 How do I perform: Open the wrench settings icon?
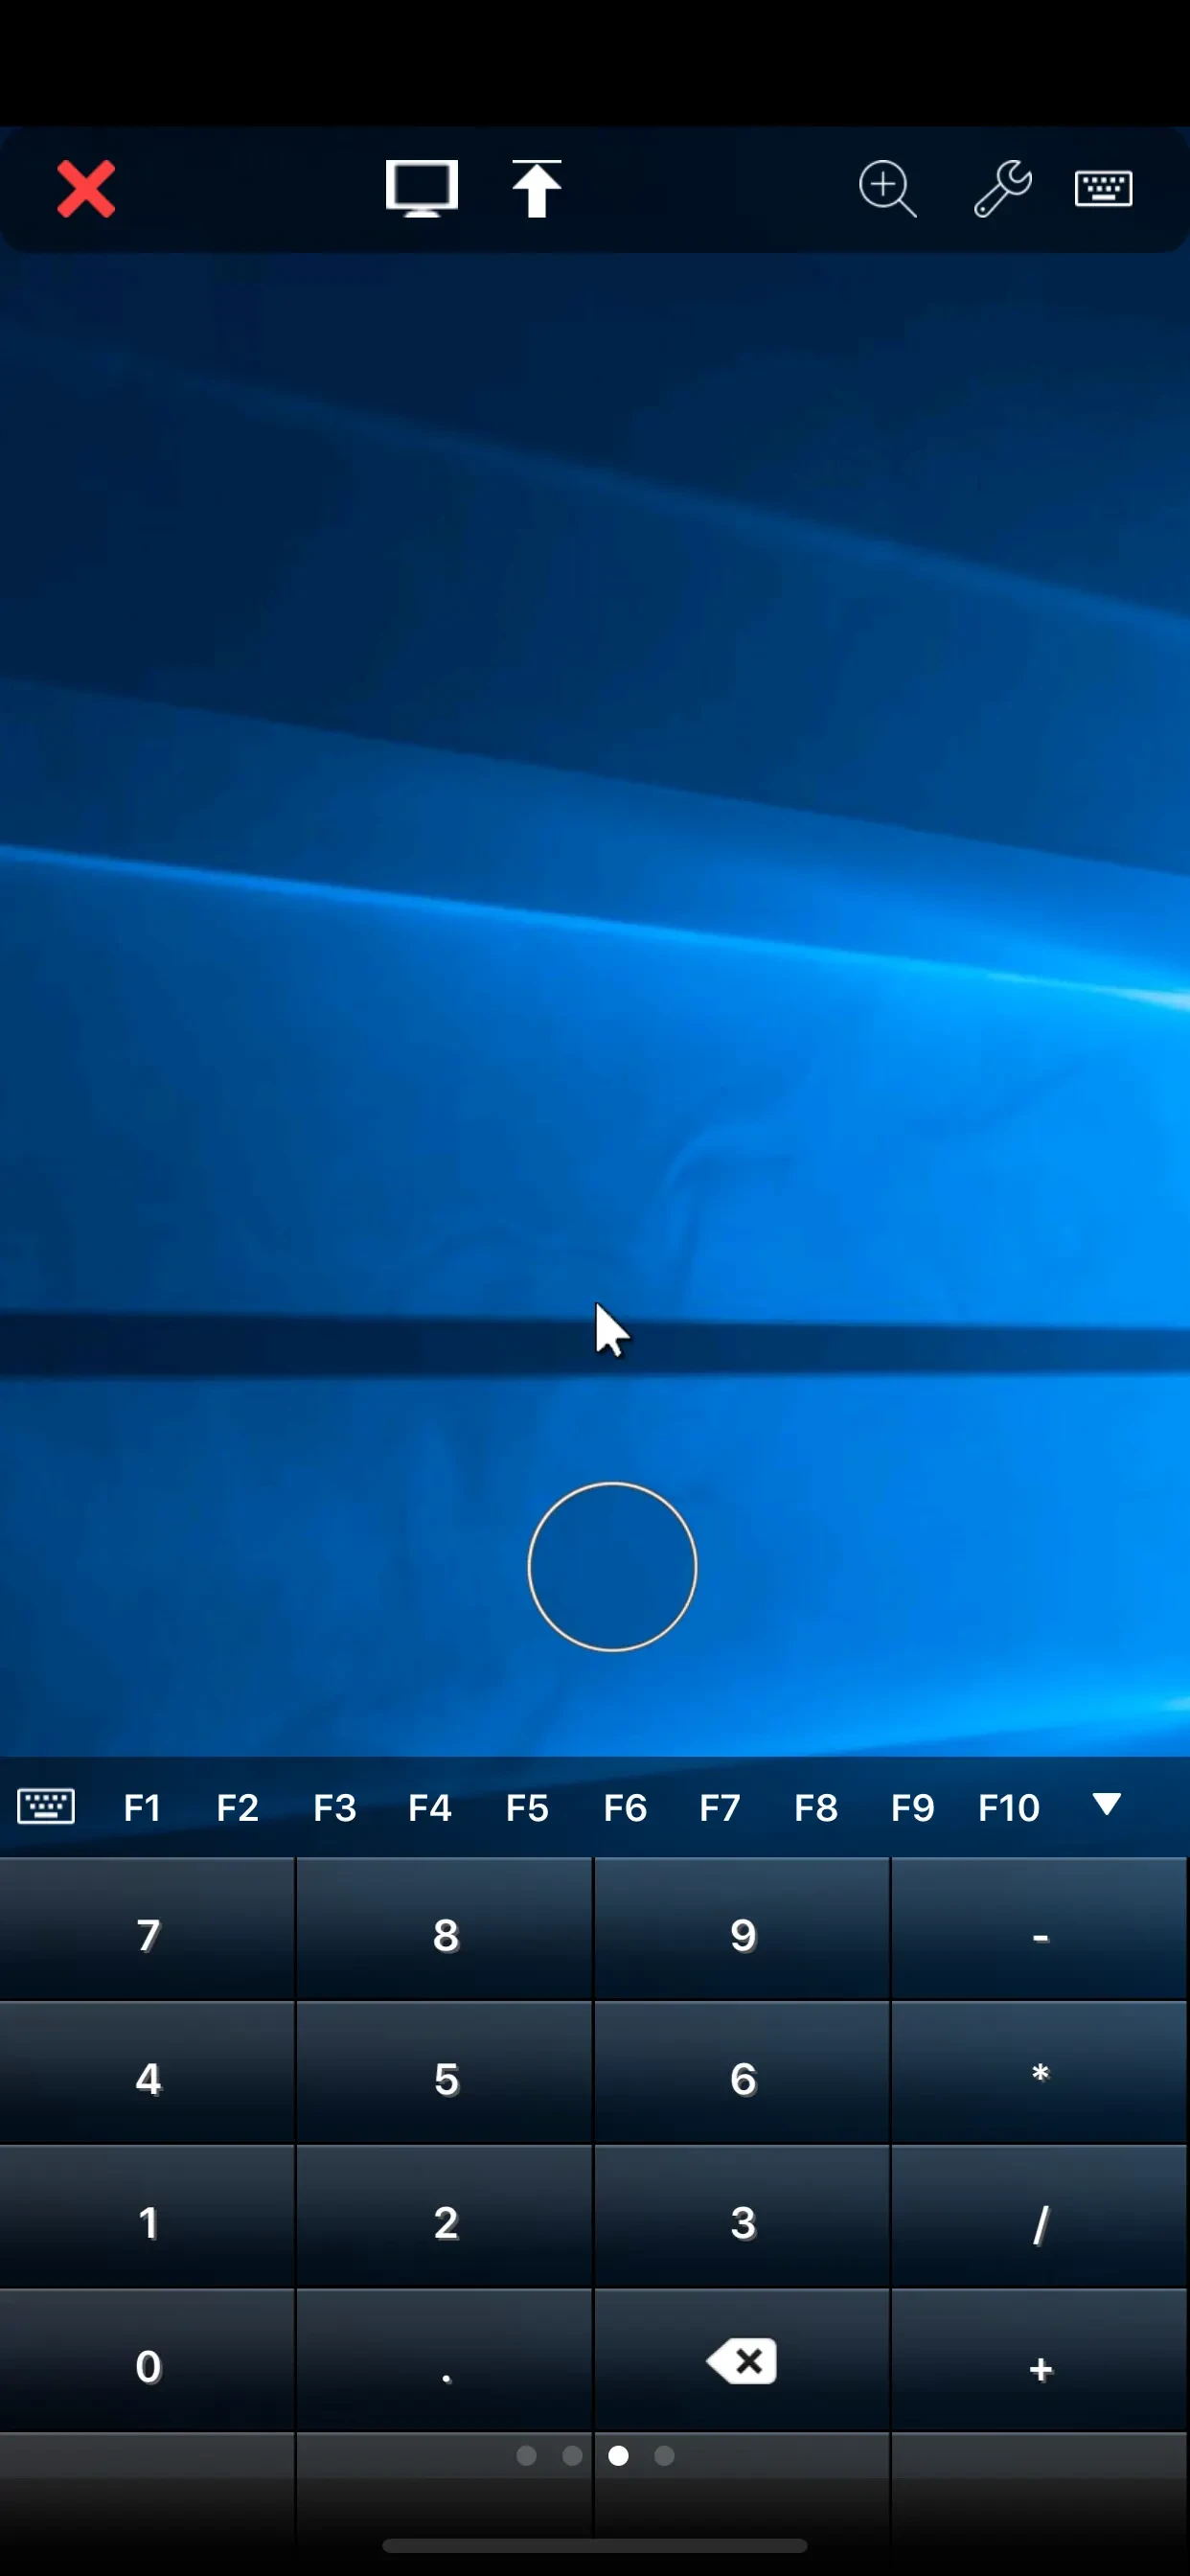[1002, 188]
